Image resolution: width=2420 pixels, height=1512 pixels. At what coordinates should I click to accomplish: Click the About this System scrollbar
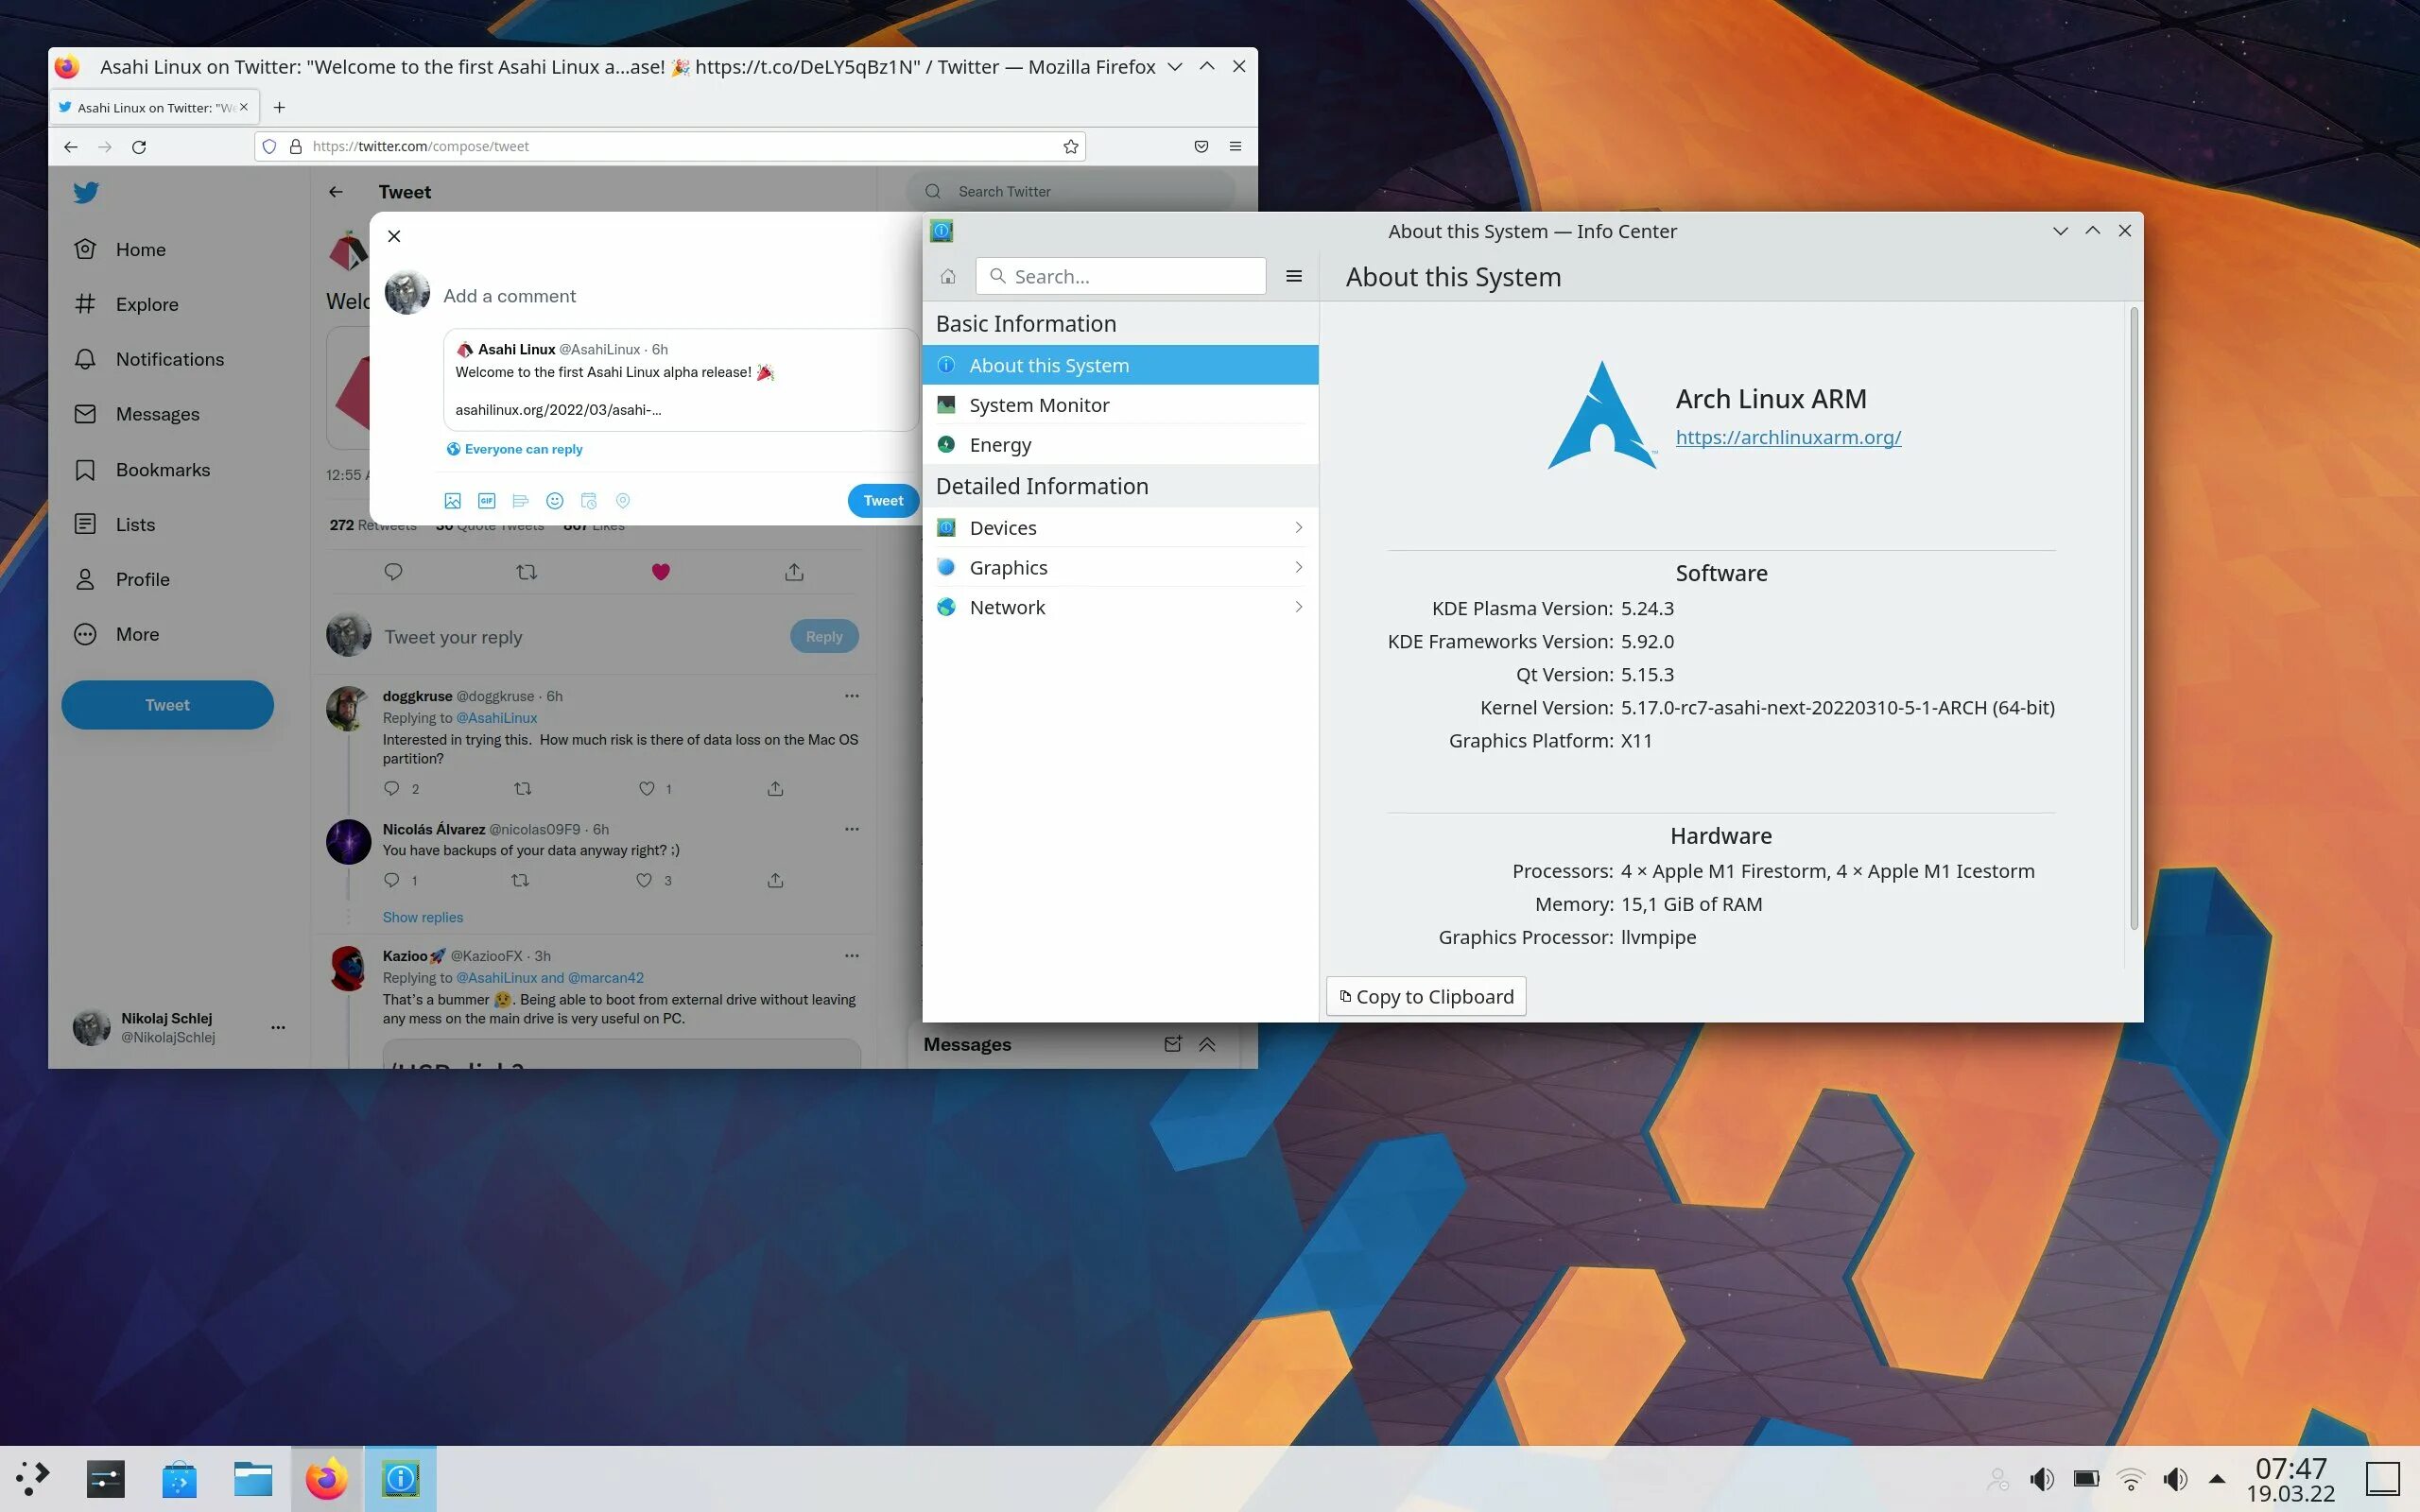[x=2133, y=620]
